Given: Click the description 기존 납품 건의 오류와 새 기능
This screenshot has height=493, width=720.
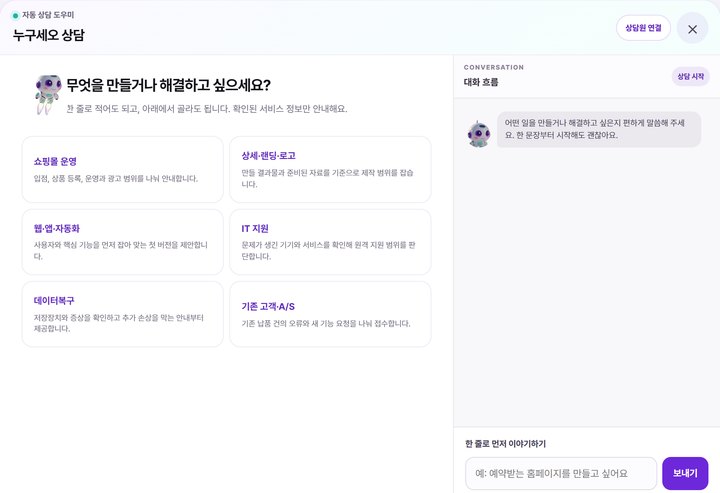Looking at the screenshot, I should click(326, 323).
